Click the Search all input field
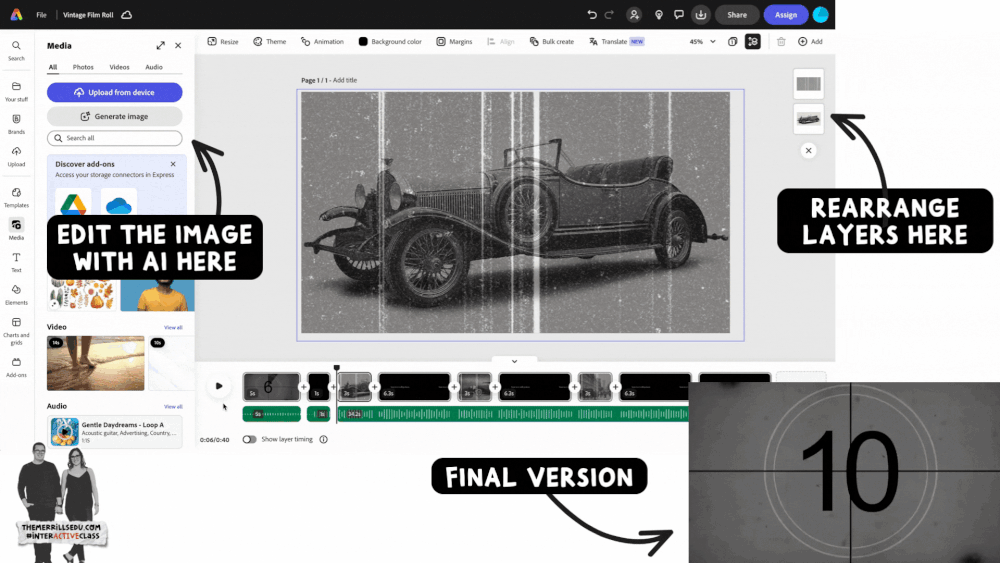The width and height of the screenshot is (1000, 563). click(115, 138)
